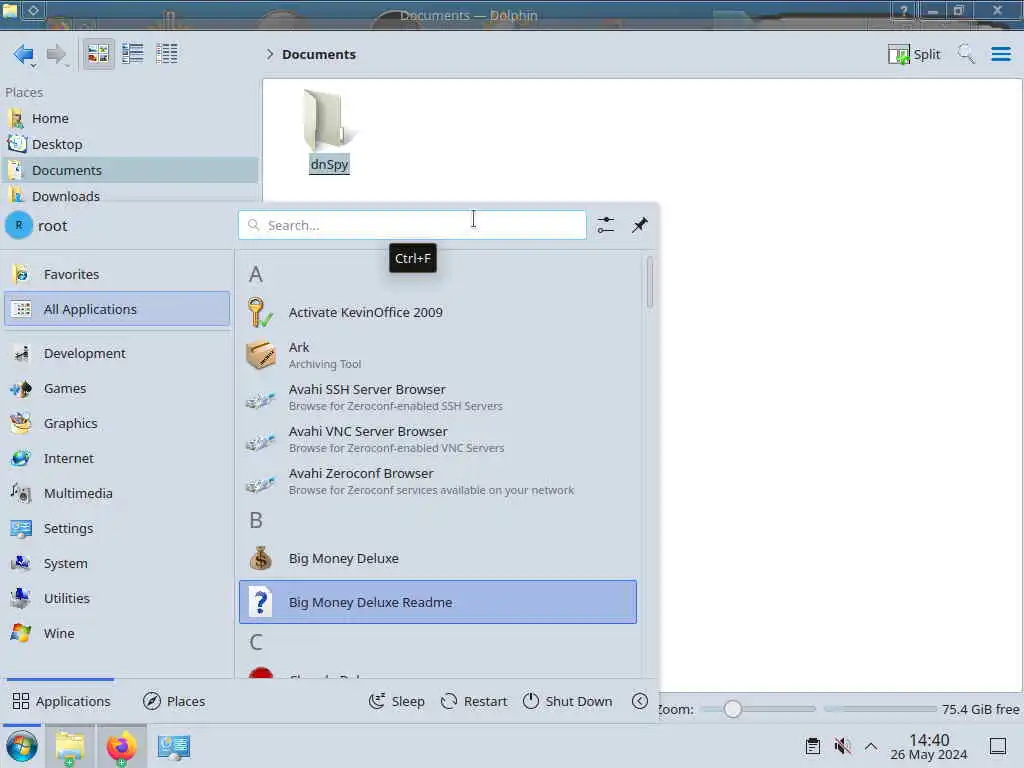Click the C section letter header
The width and height of the screenshot is (1024, 768).
click(x=256, y=642)
